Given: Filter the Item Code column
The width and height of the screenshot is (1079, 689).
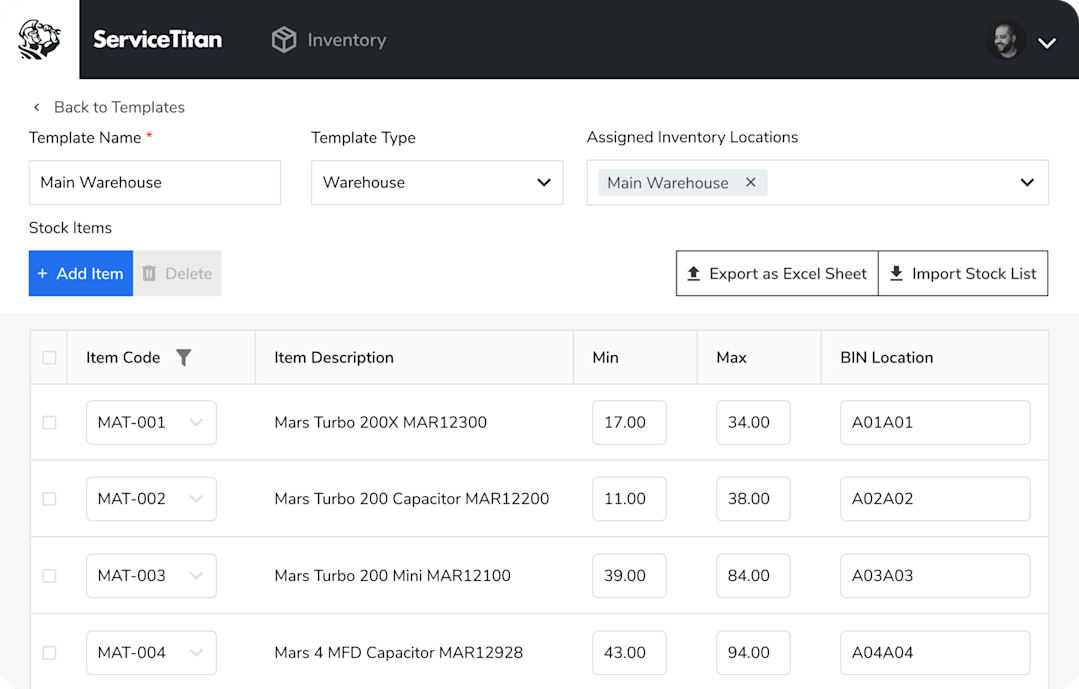Looking at the screenshot, I should point(183,357).
